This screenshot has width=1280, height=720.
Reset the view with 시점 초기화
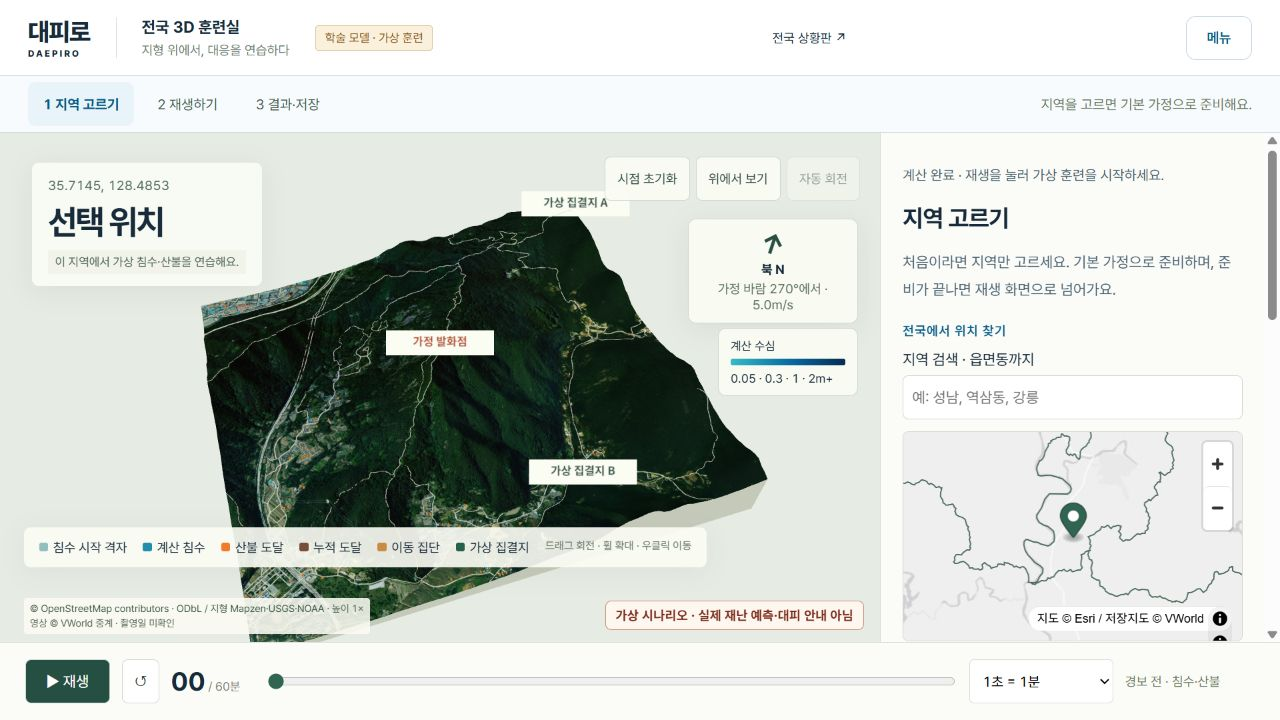[647, 179]
